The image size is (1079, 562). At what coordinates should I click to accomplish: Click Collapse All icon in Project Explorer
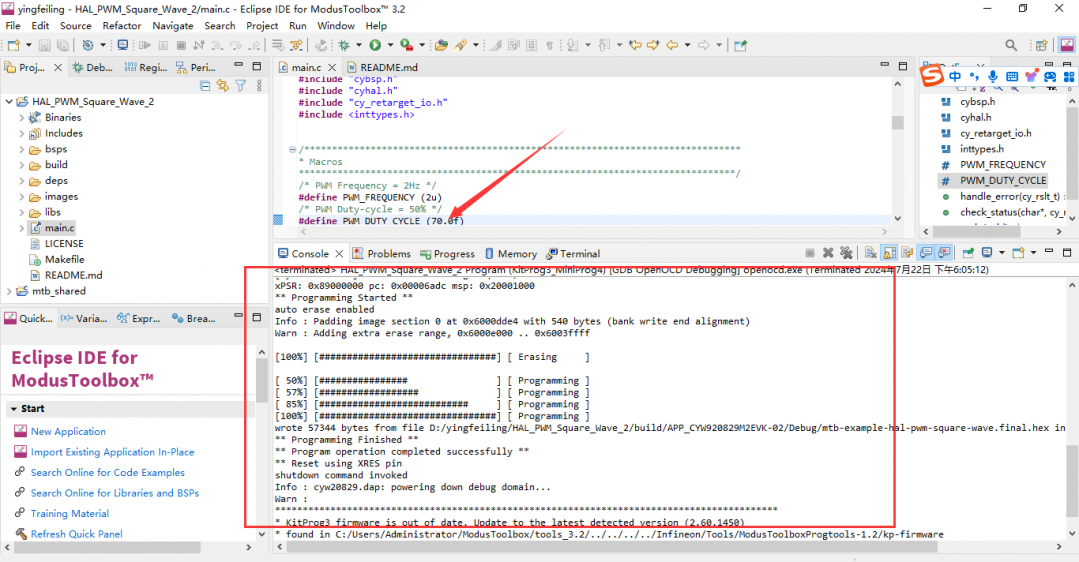tap(205, 85)
